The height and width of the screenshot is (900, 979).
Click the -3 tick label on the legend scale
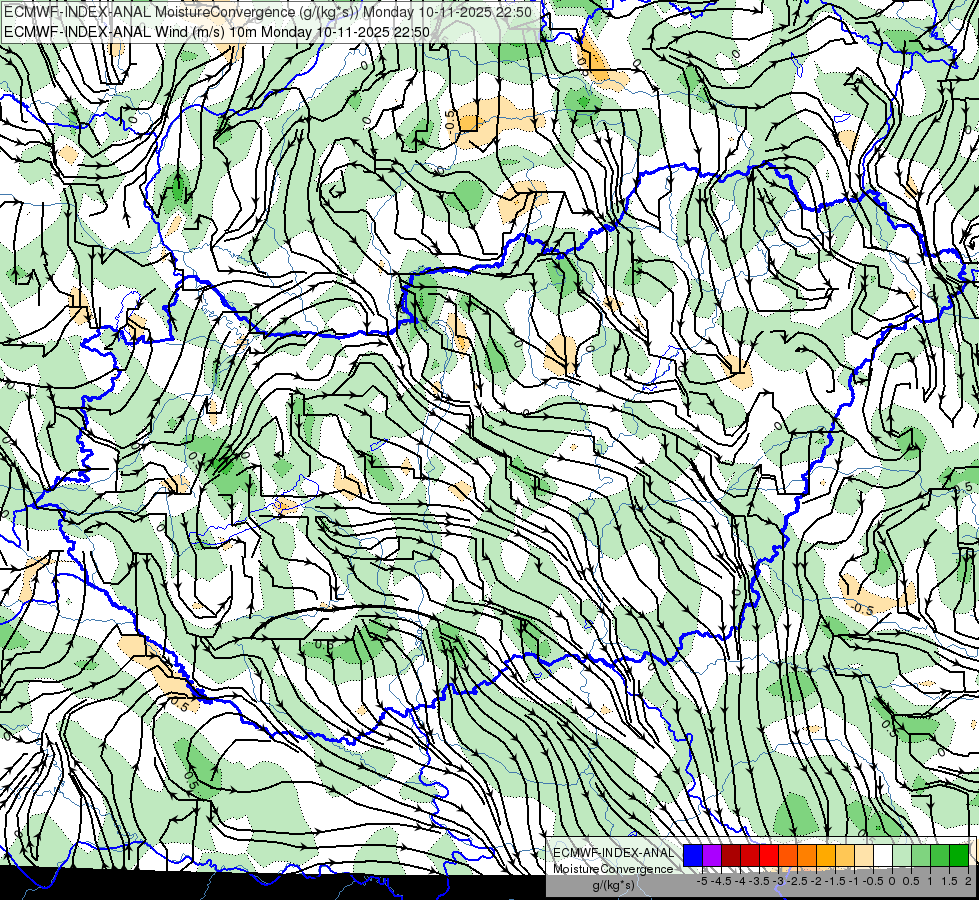click(779, 881)
